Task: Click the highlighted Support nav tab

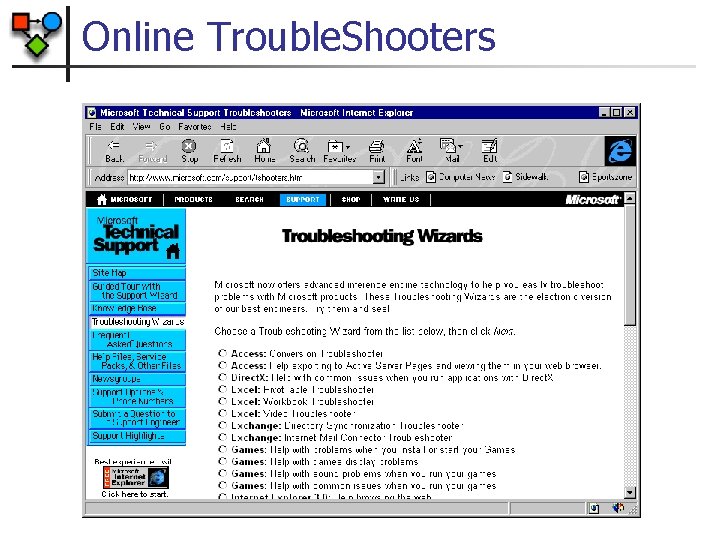Action: (303, 199)
